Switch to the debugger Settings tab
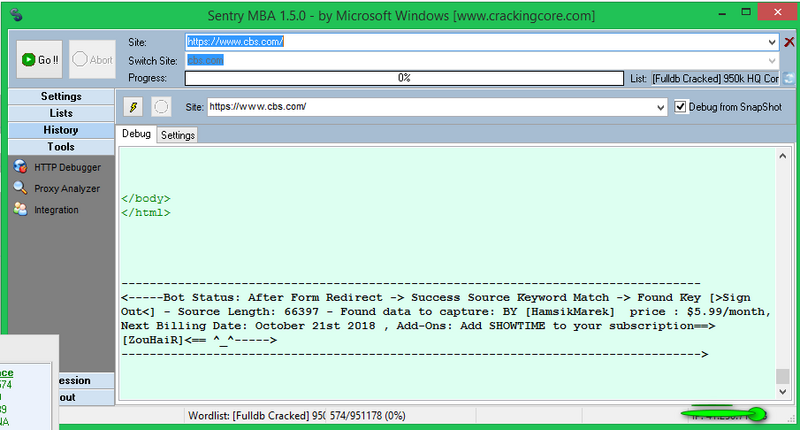 [178, 135]
